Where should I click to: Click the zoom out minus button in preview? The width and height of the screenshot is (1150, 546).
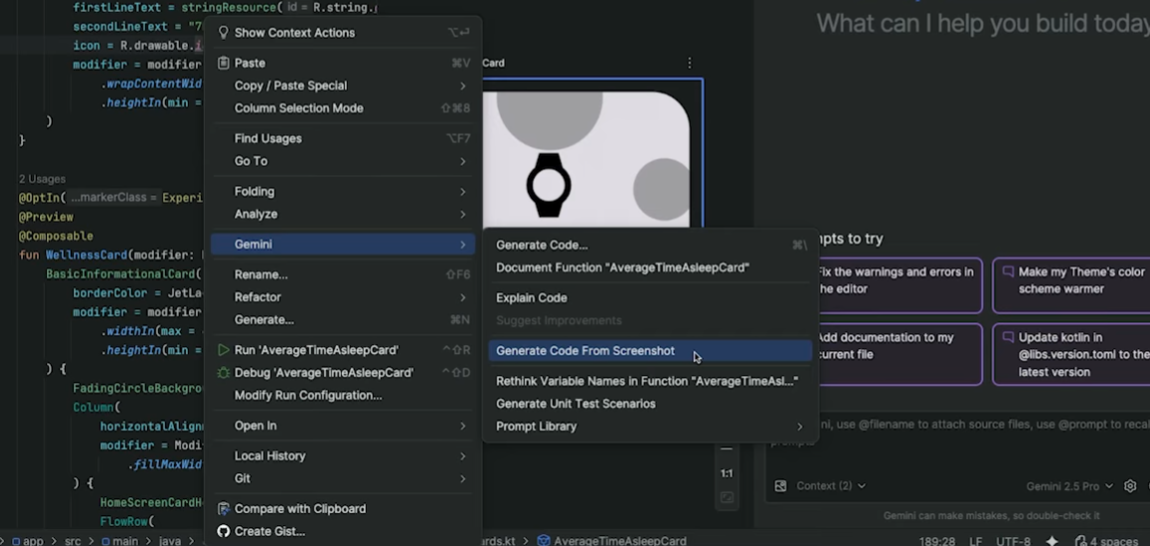point(726,448)
